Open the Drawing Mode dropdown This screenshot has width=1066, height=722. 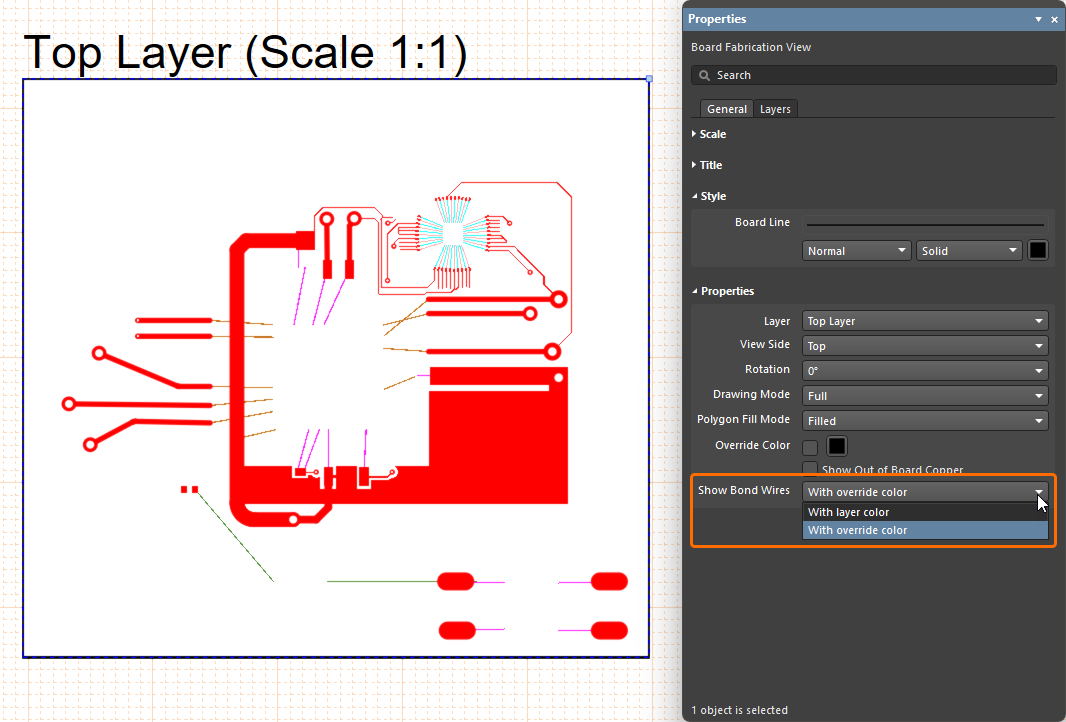pyautogui.click(x=925, y=396)
